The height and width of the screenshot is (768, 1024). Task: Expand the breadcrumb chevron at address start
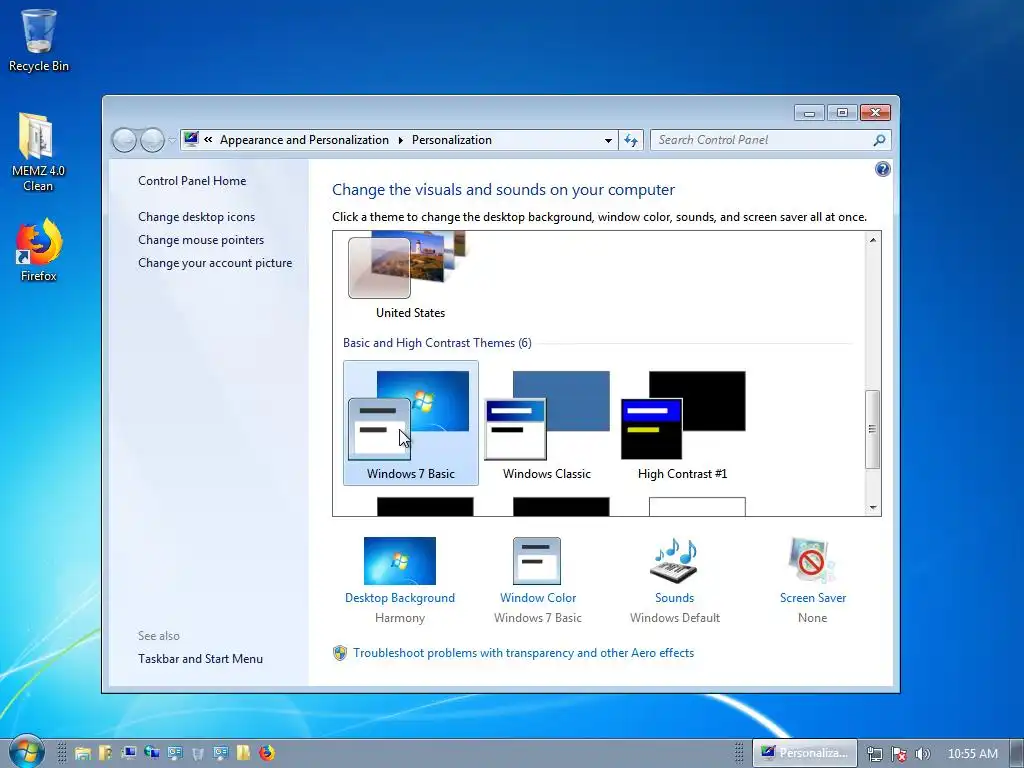(208, 139)
